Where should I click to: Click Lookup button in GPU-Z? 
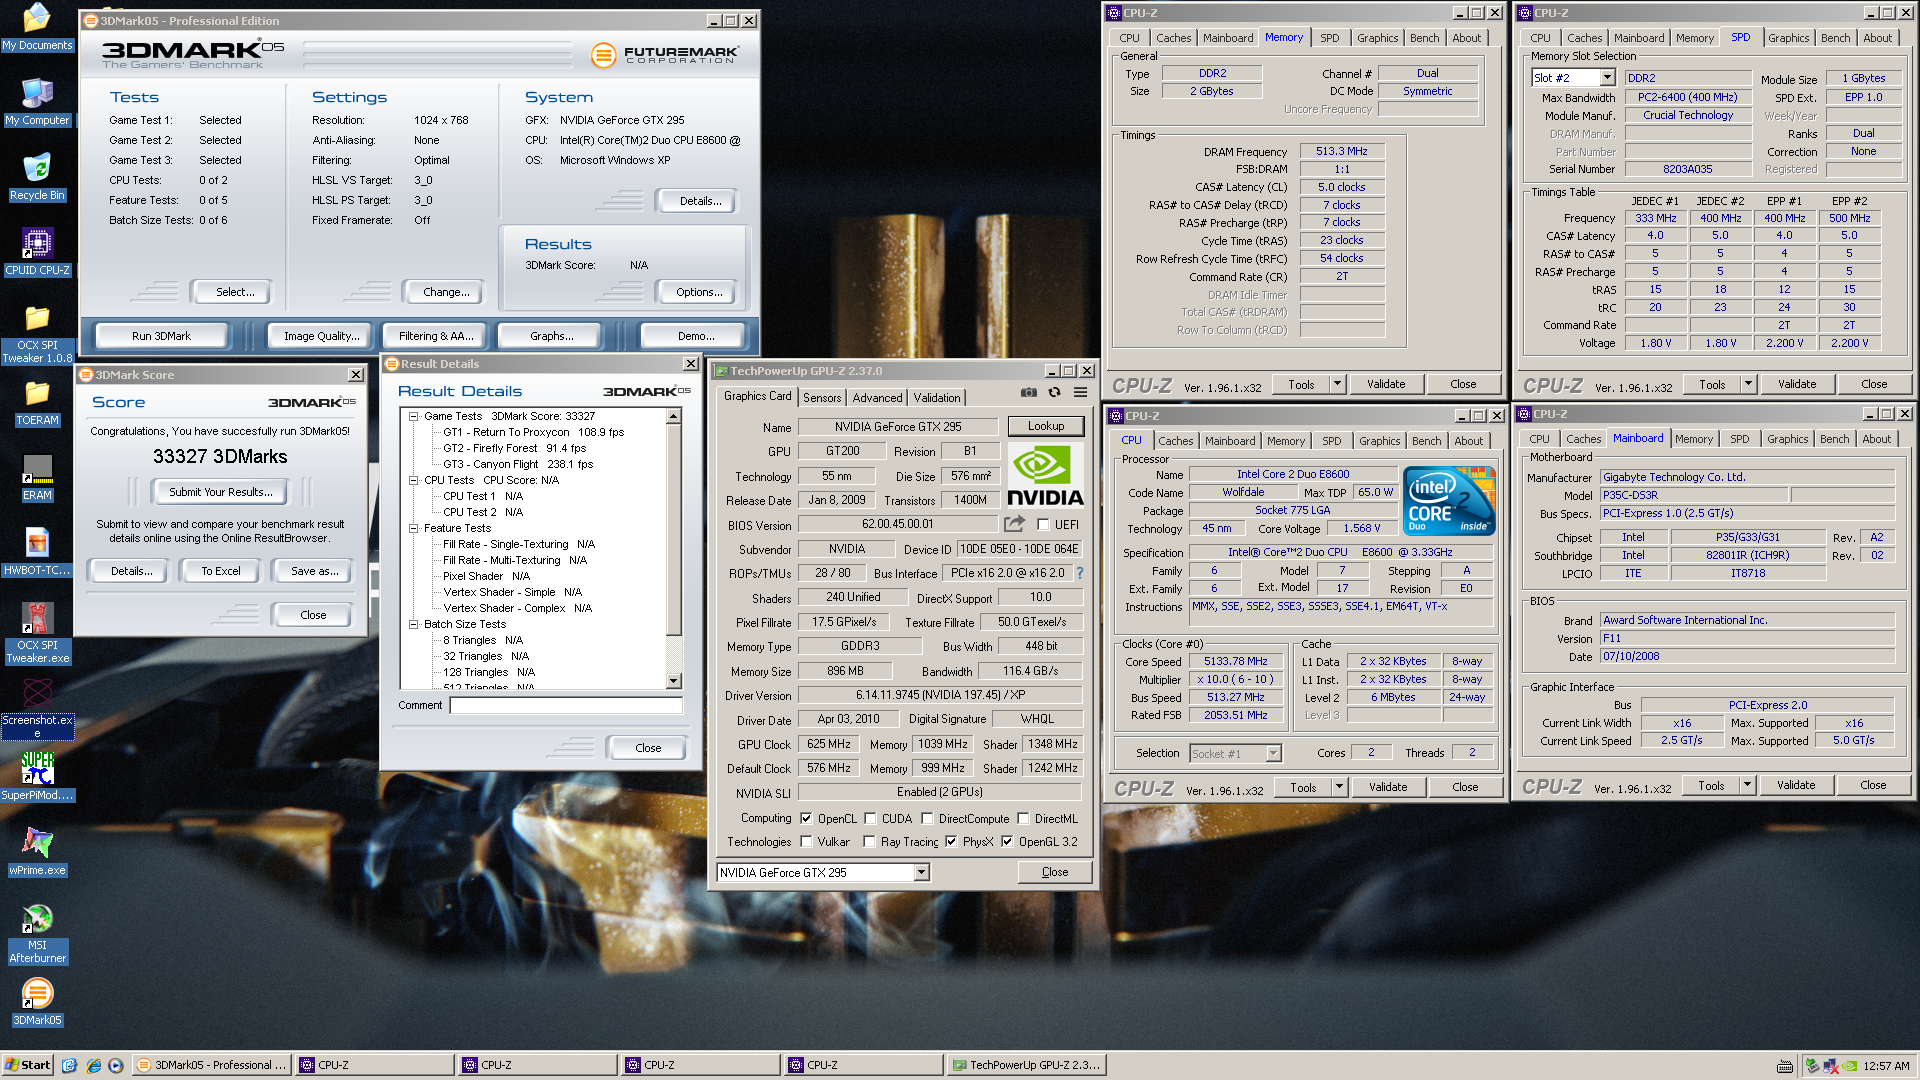click(1046, 426)
